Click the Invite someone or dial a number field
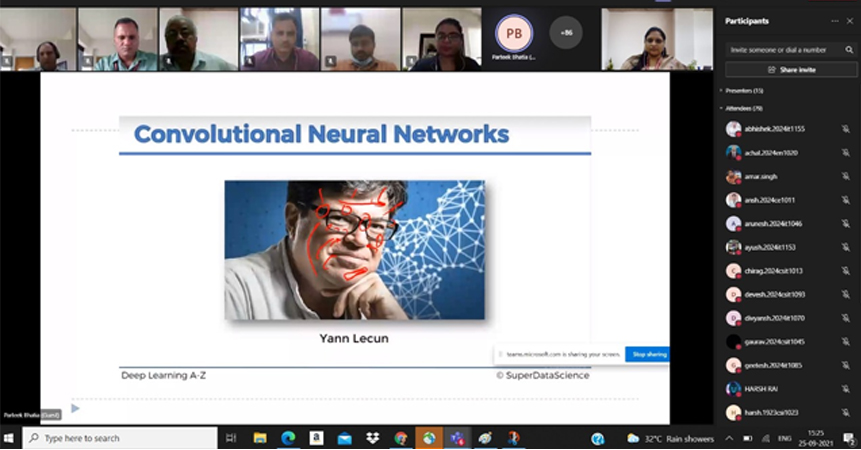861x450 pixels. pos(780,49)
